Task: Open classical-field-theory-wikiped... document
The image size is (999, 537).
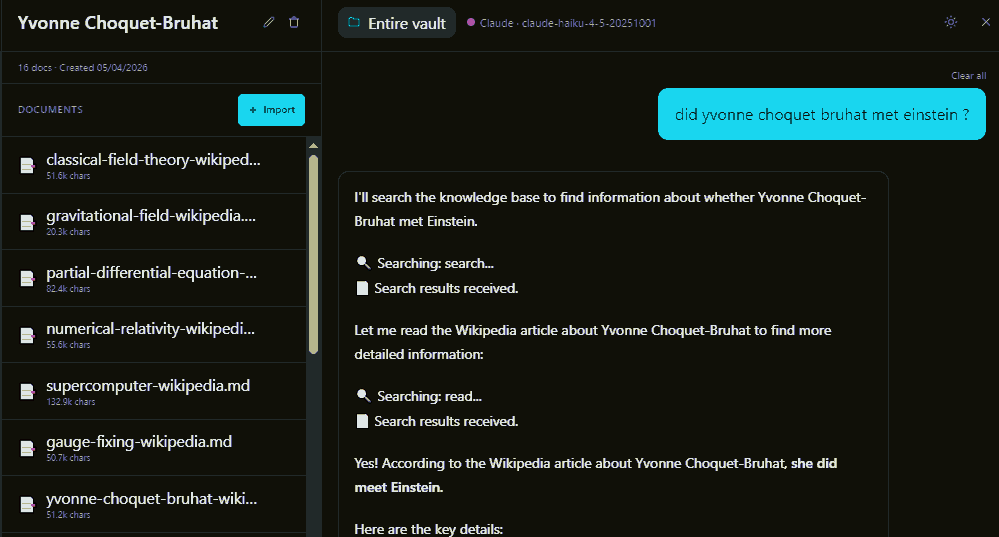Action: coord(154,166)
